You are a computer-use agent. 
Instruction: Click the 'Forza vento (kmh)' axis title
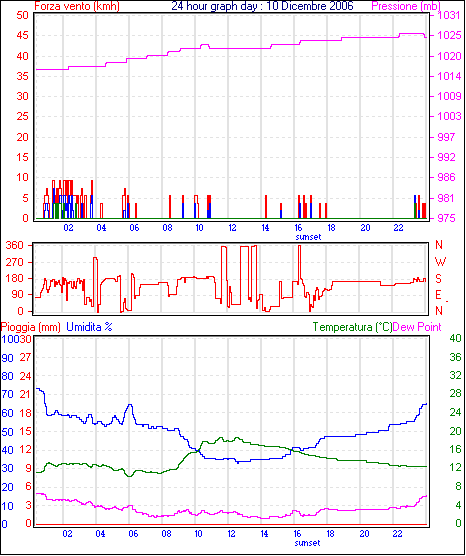tap(77, 6)
